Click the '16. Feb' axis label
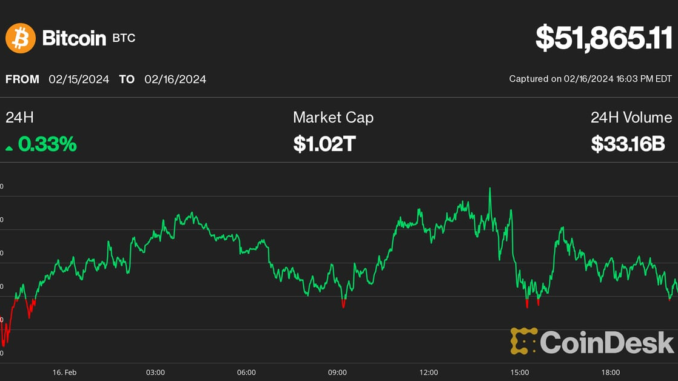The image size is (678, 381). 64,372
